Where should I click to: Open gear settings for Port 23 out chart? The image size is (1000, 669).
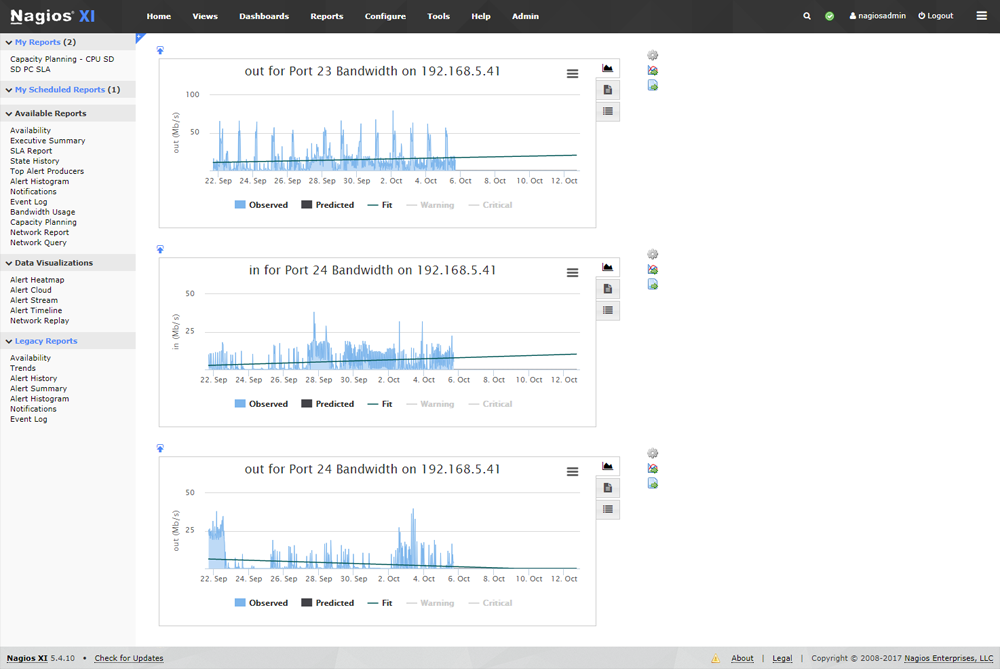[653, 56]
